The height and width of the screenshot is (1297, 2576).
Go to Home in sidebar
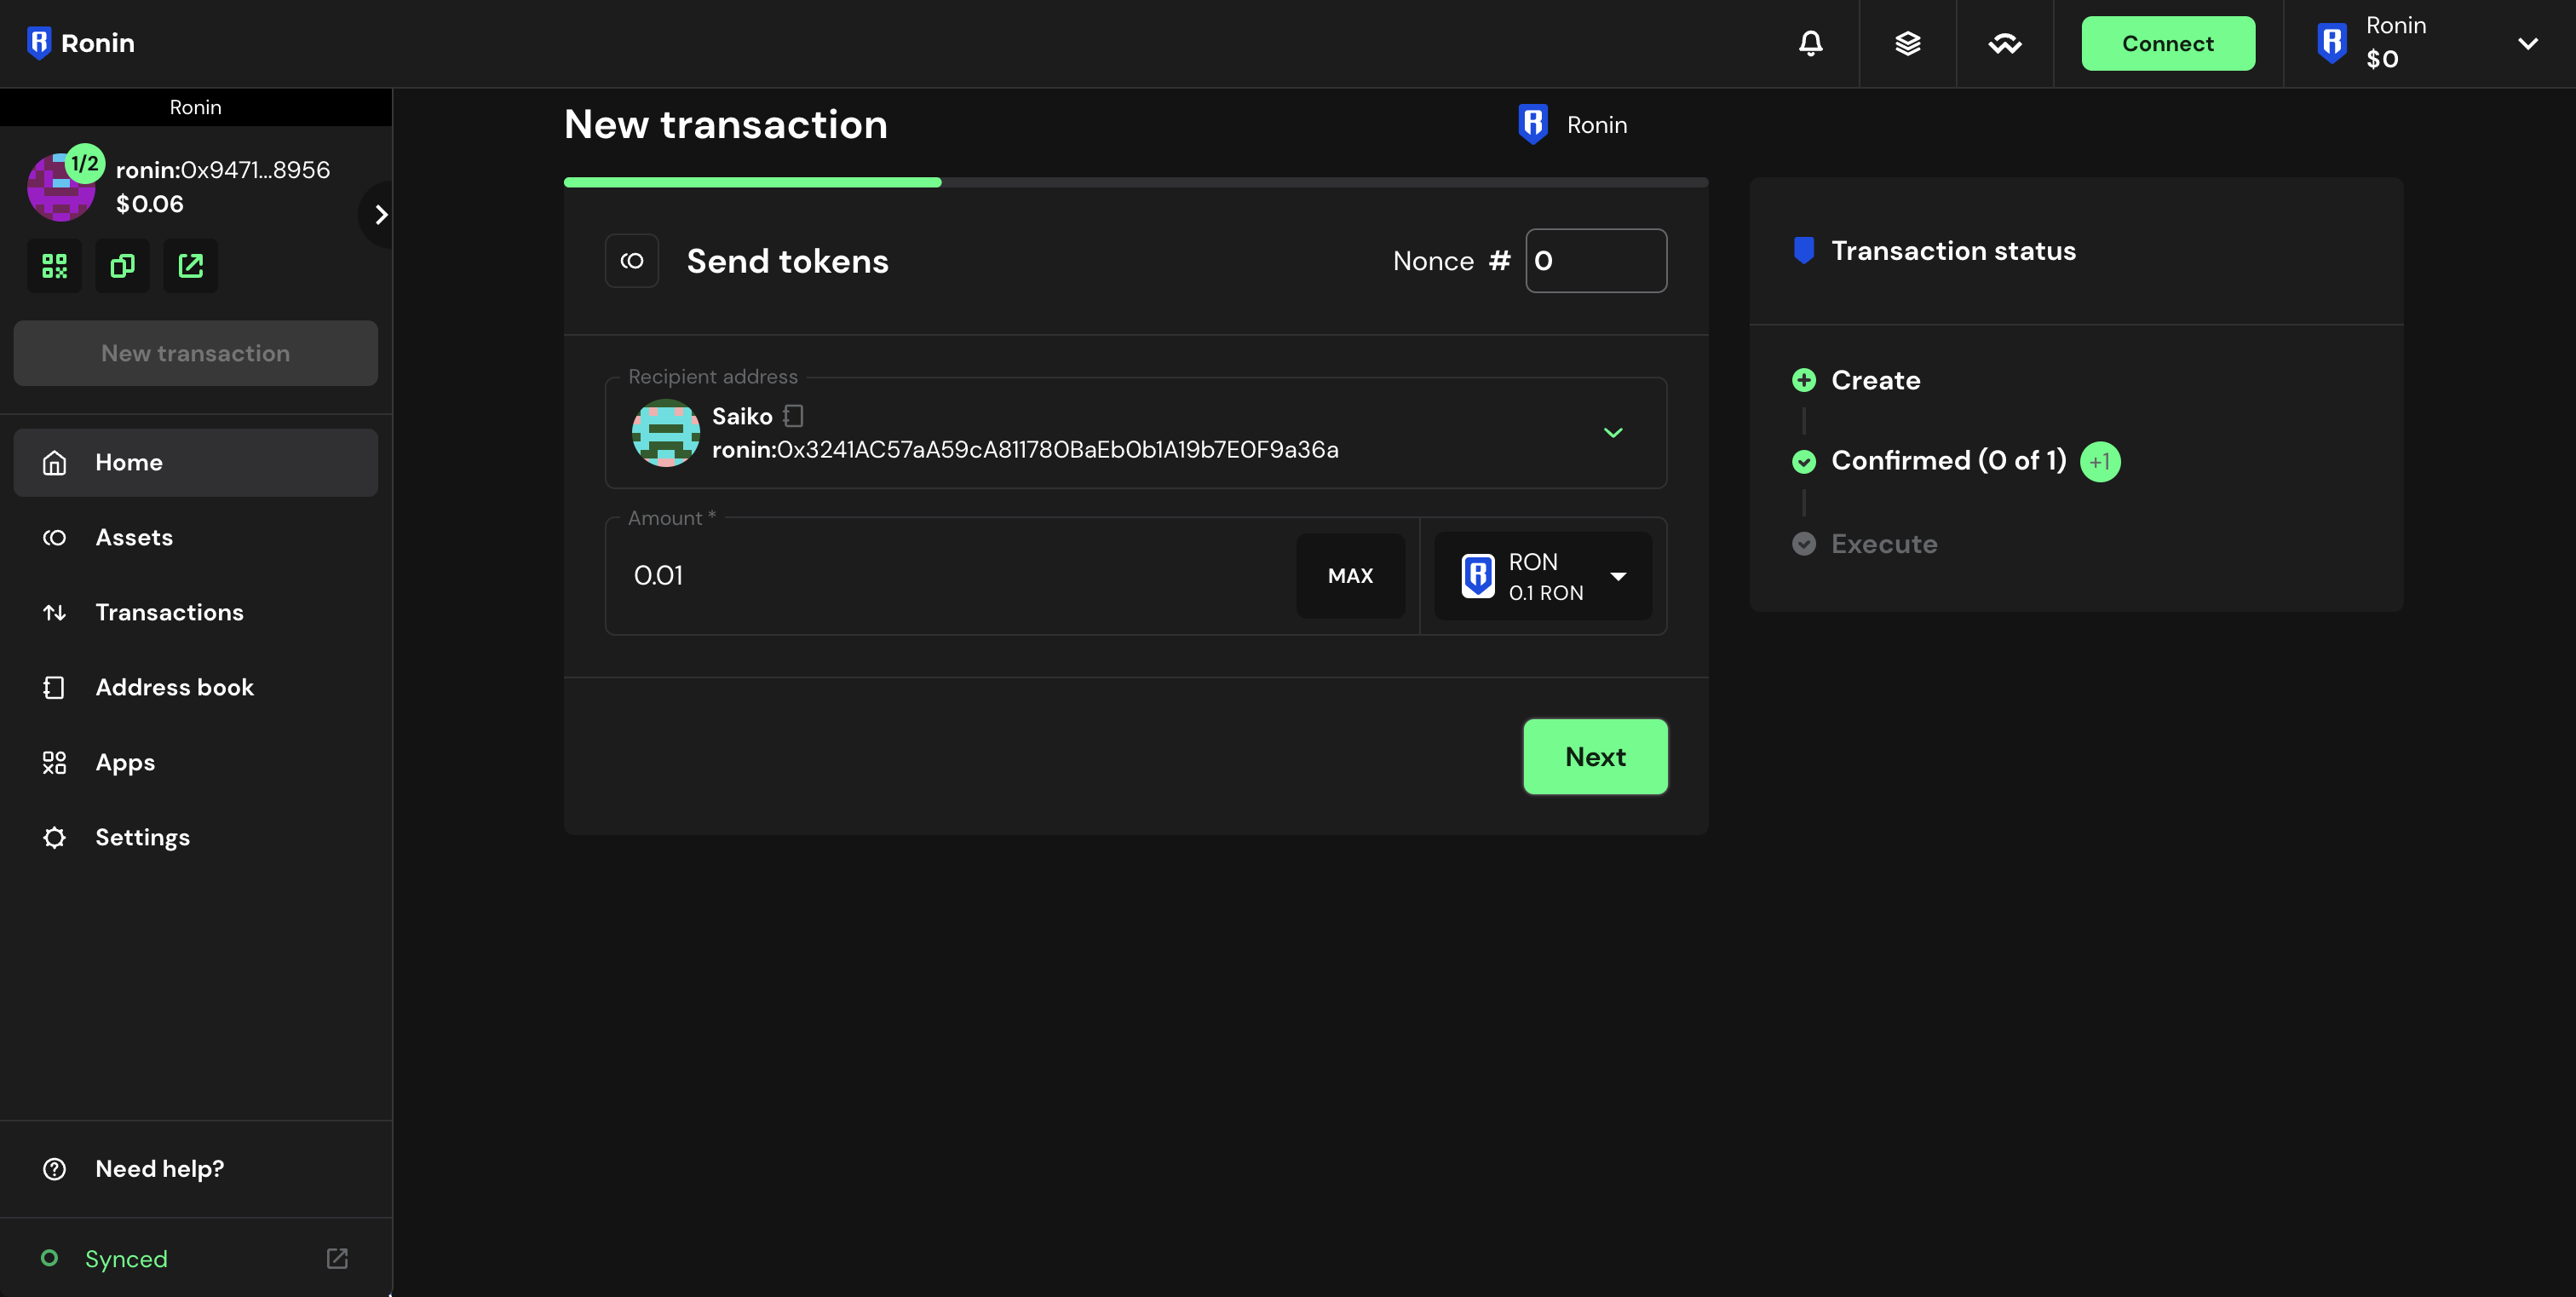196,462
